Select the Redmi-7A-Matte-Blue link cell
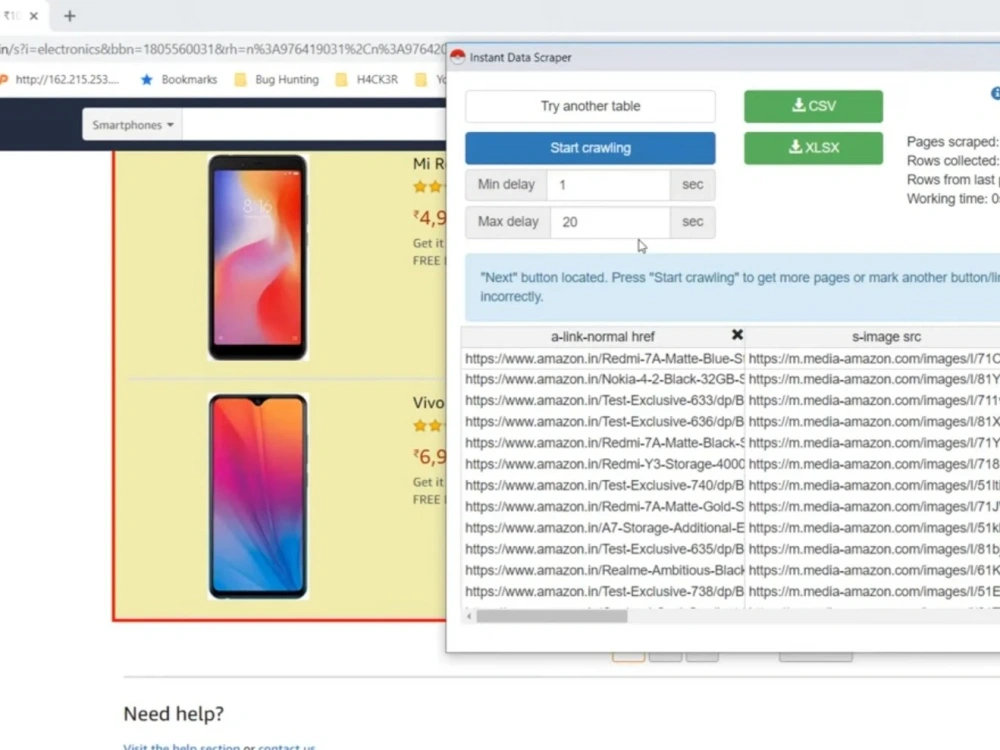 click(603, 358)
